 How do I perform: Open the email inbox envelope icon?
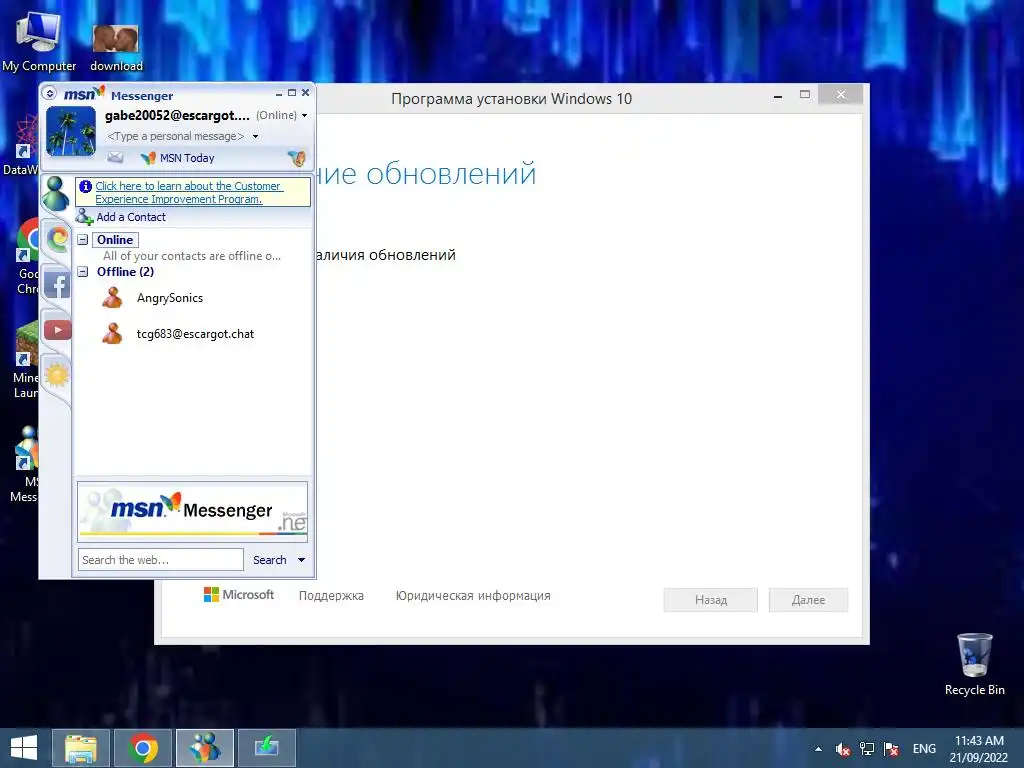(x=115, y=157)
